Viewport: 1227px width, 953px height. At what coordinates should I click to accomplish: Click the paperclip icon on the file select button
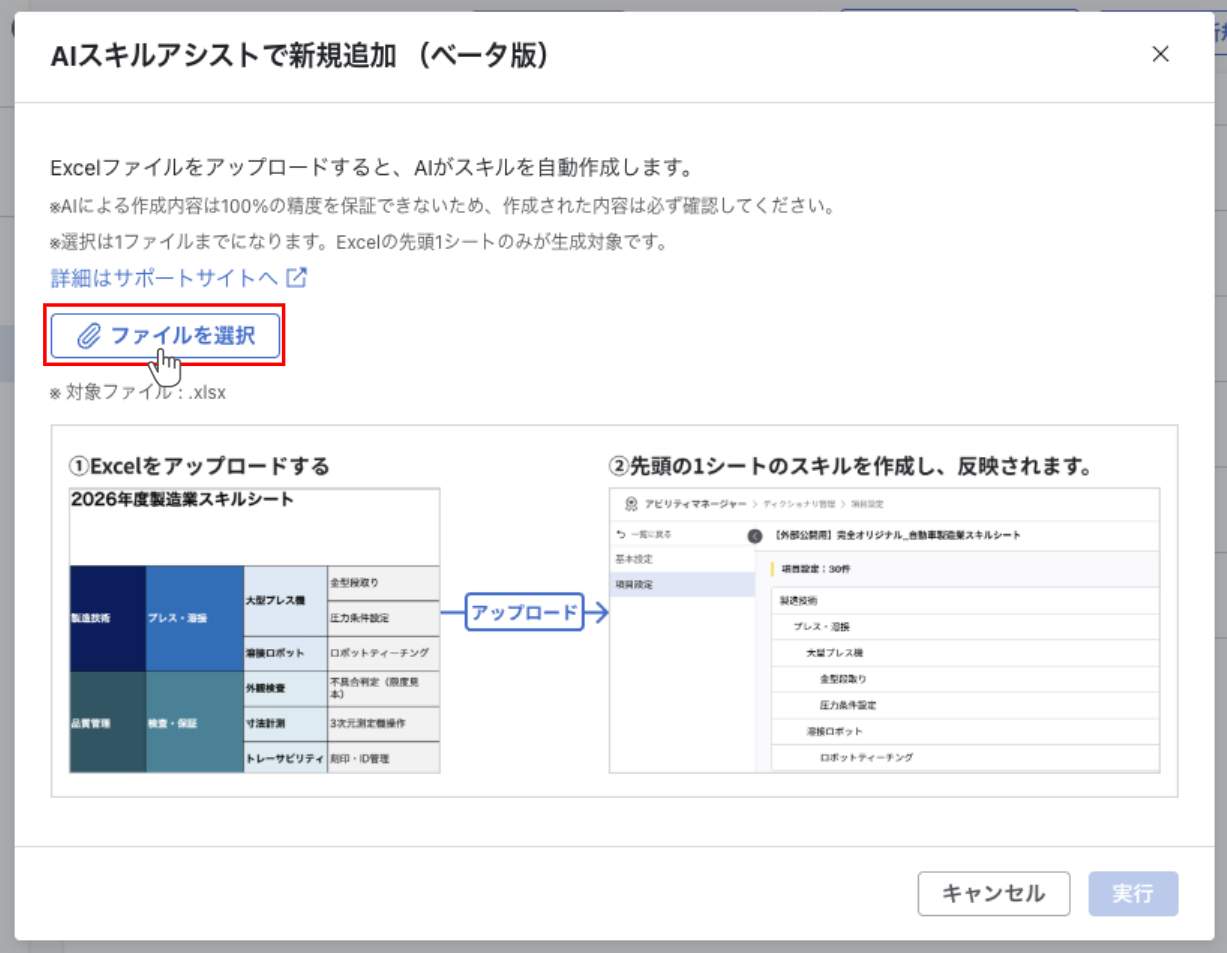tap(91, 336)
